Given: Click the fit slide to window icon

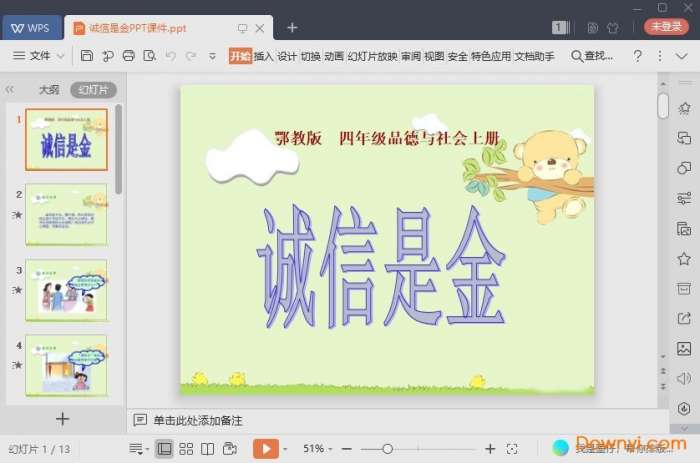Looking at the screenshot, I should point(512,449).
